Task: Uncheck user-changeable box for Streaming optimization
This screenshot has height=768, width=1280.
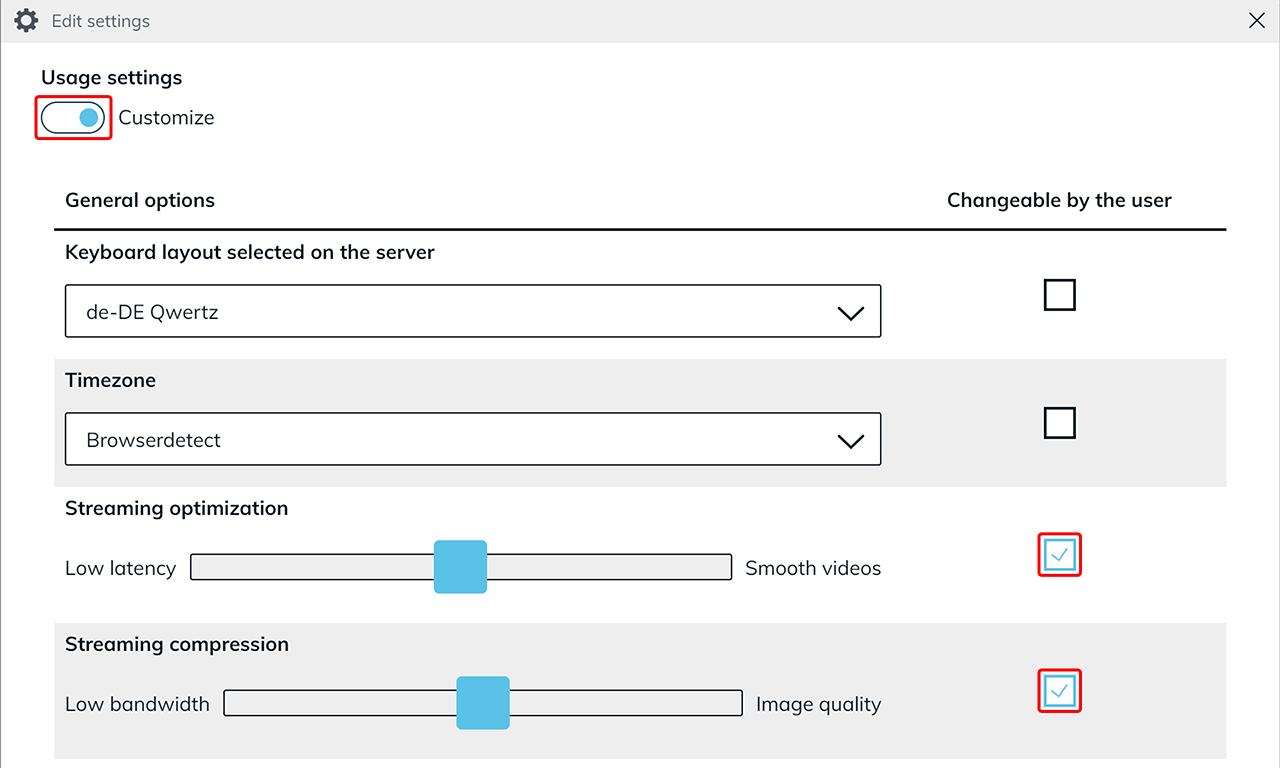Action: point(1059,555)
